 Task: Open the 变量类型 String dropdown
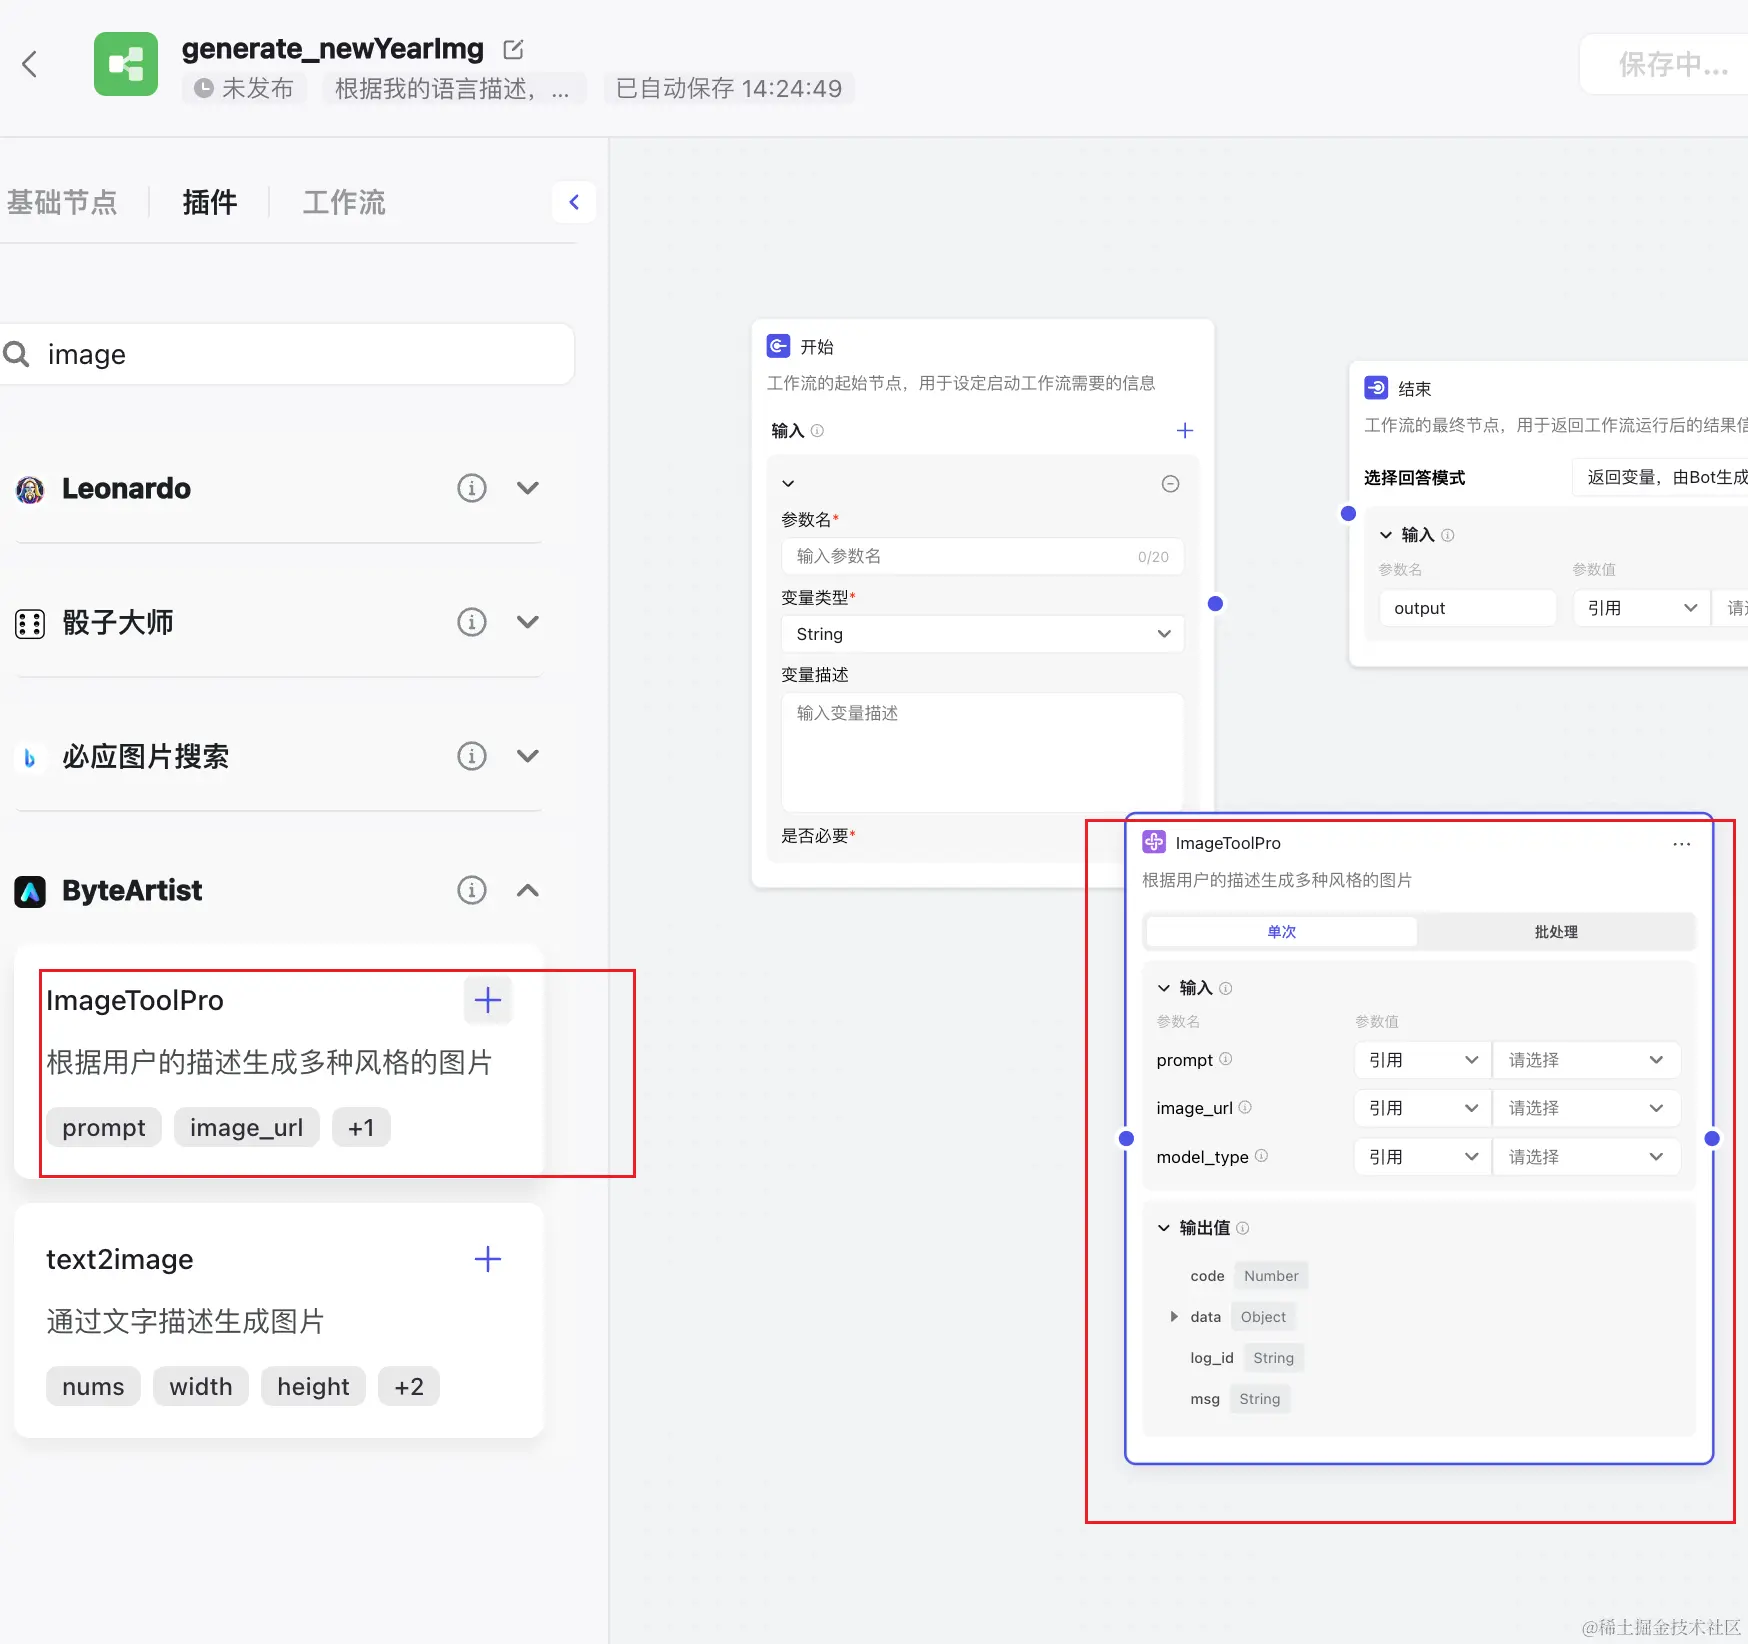click(x=982, y=634)
